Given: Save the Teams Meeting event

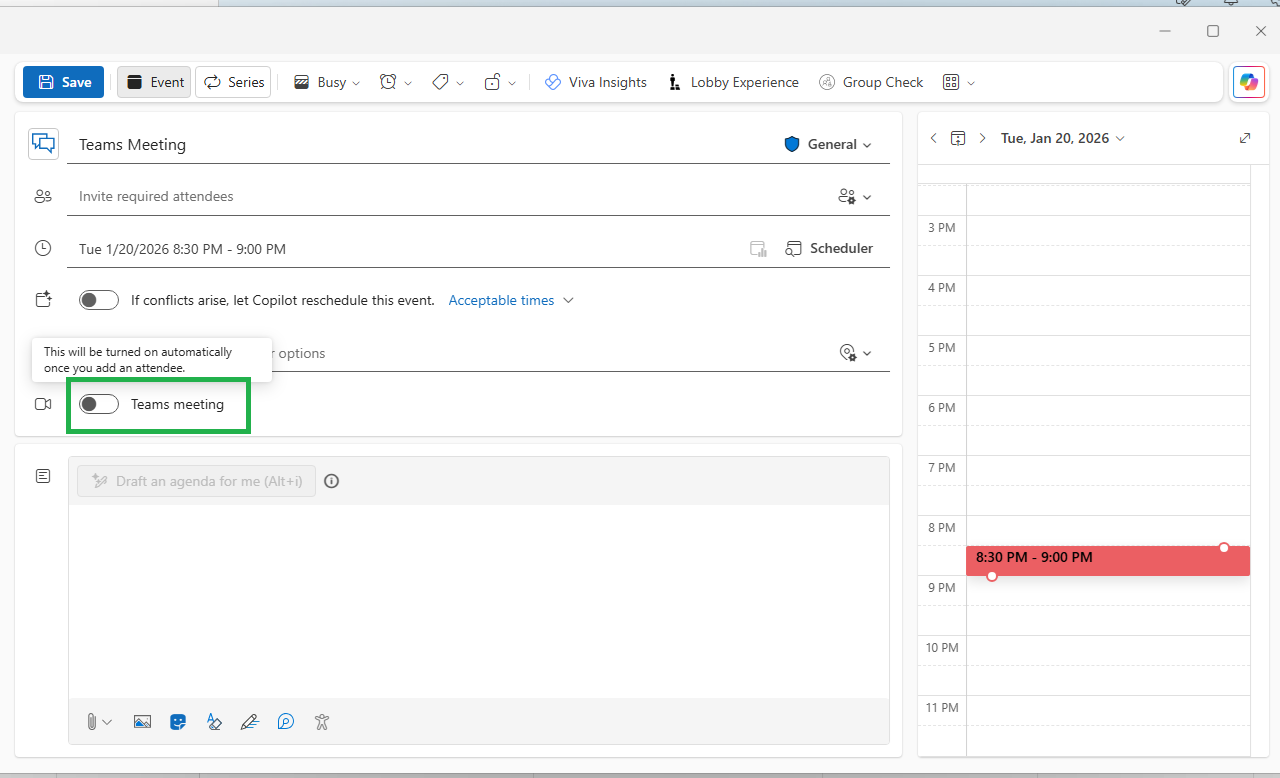Looking at the screenshot, I should (x=63, y=82).
